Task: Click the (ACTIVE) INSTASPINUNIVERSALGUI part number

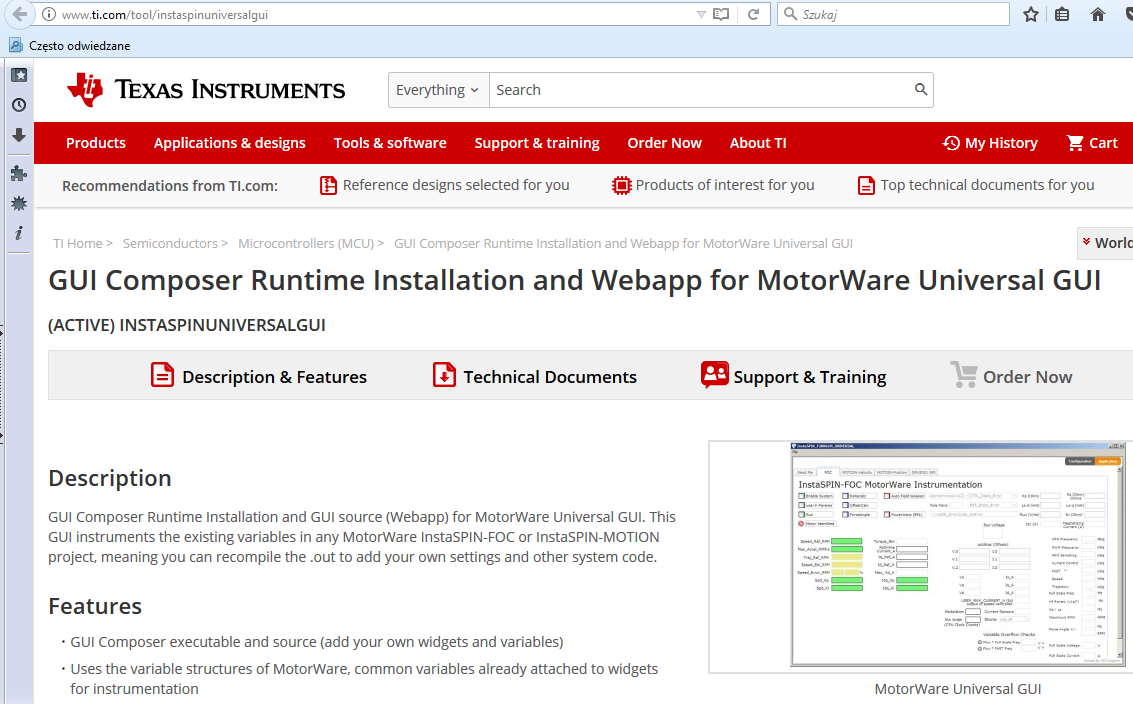Action: pos(186,325)
